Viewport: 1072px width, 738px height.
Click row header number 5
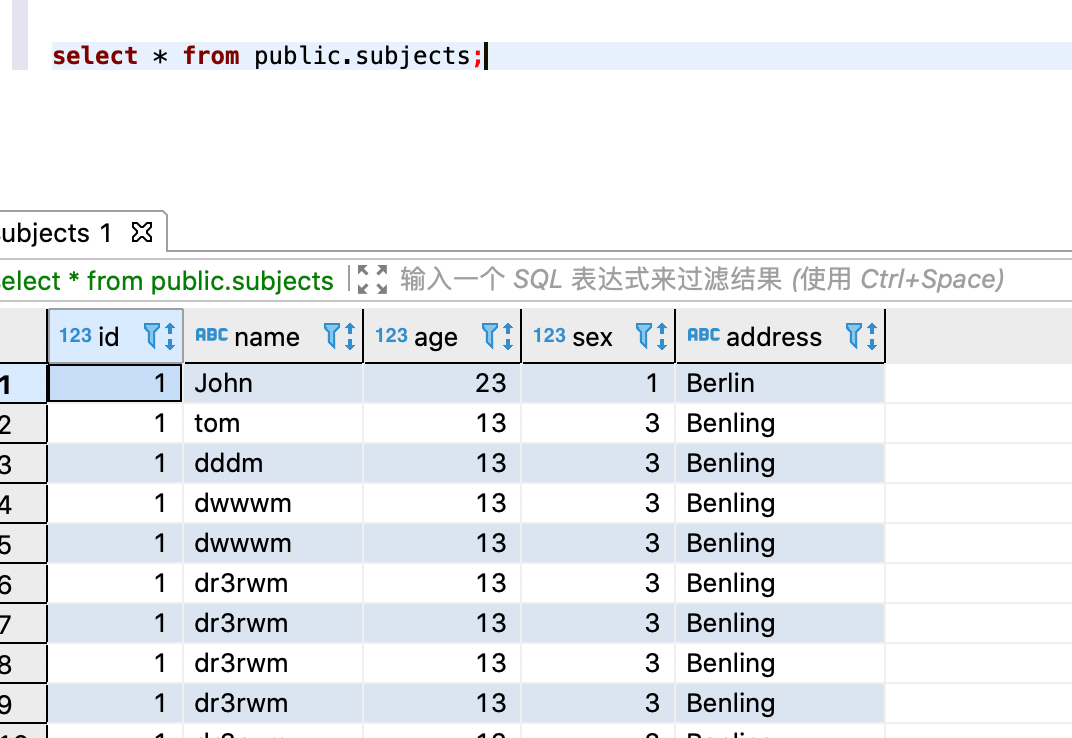pyautogui.click(x=23, y=544)
